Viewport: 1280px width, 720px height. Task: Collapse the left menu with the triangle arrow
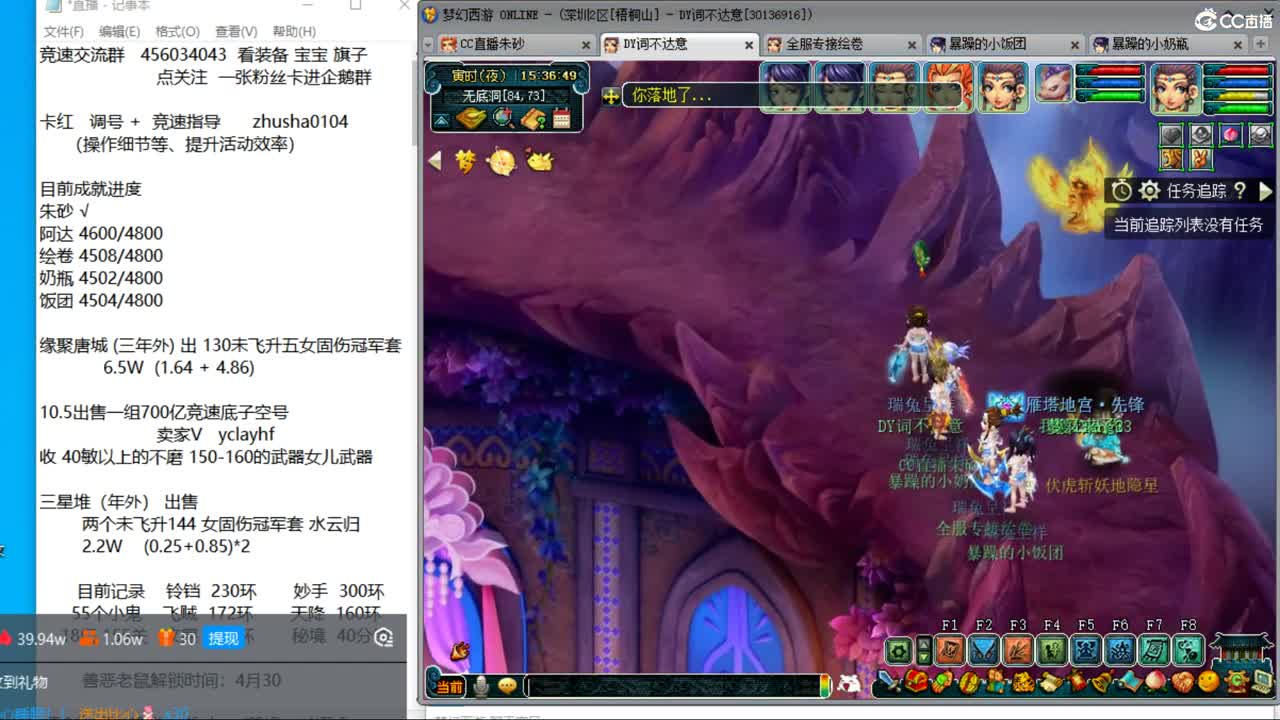[434, 160]
